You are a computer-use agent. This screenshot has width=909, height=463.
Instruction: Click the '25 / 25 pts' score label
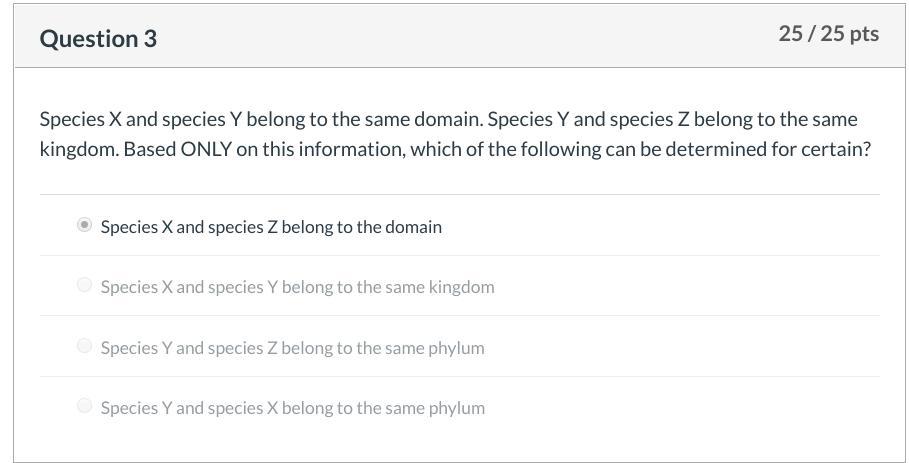pos(828,33)
